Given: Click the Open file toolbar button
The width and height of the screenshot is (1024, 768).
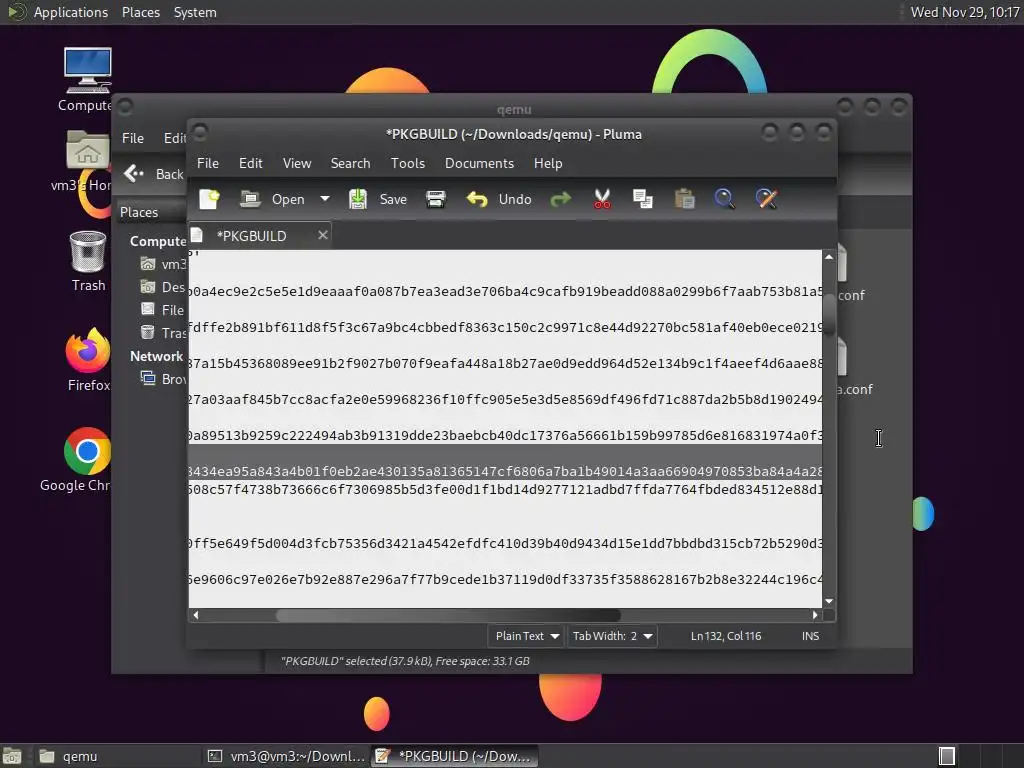Looking at the screenshot, I should (272, 199).
